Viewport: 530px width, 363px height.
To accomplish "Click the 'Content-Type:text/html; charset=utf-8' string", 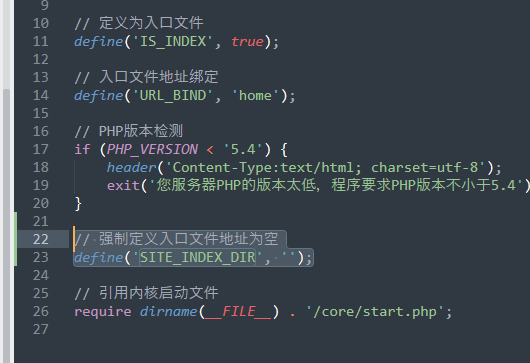I will [x=325, y=168].
